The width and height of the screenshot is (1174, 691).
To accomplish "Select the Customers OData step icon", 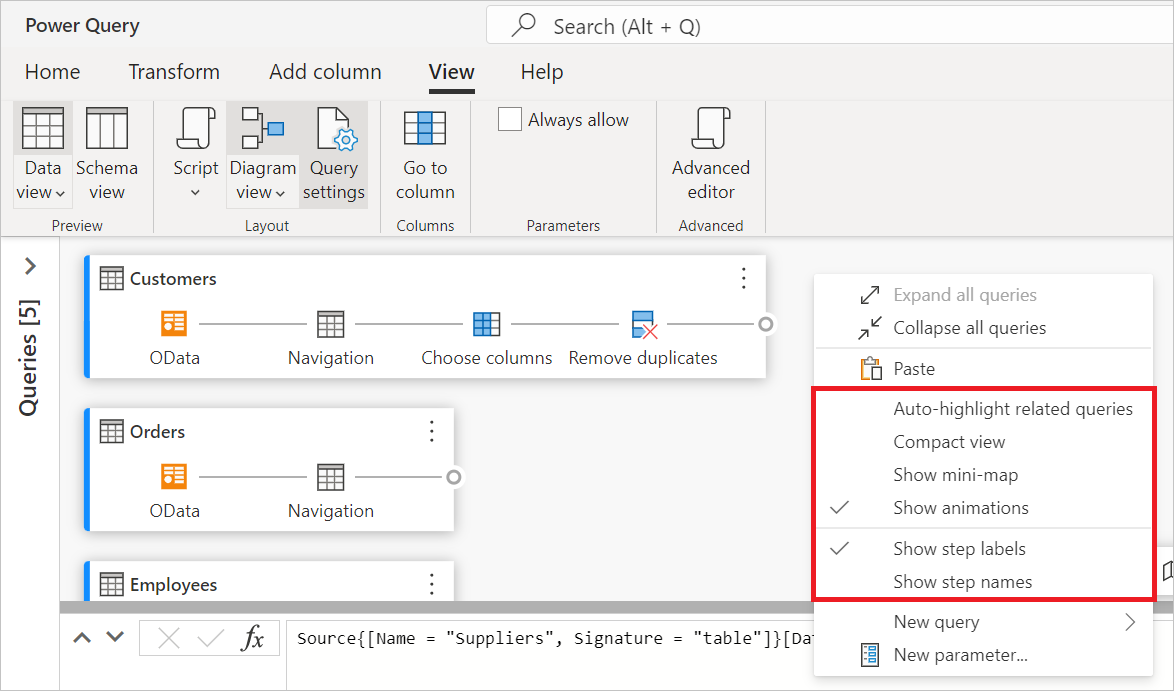I will pyautogui.click(x=174, y=324).
